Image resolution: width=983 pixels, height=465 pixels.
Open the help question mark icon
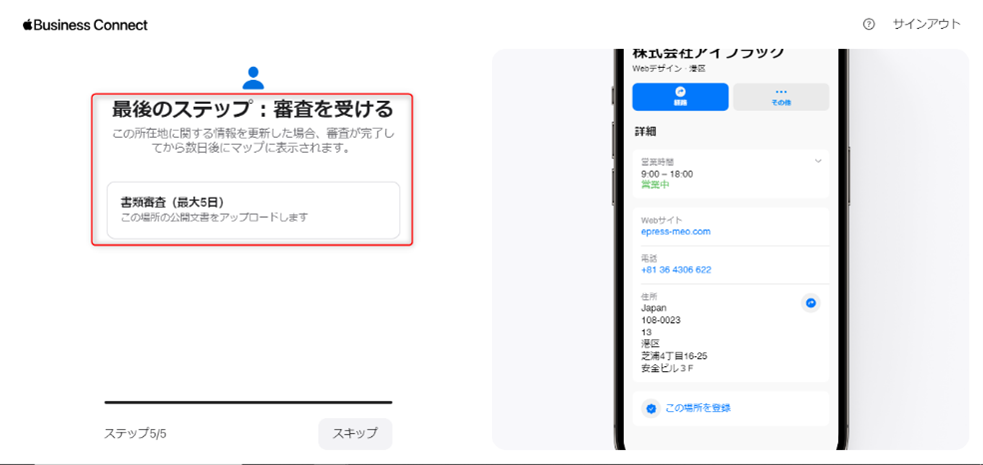tap(868, 24)
